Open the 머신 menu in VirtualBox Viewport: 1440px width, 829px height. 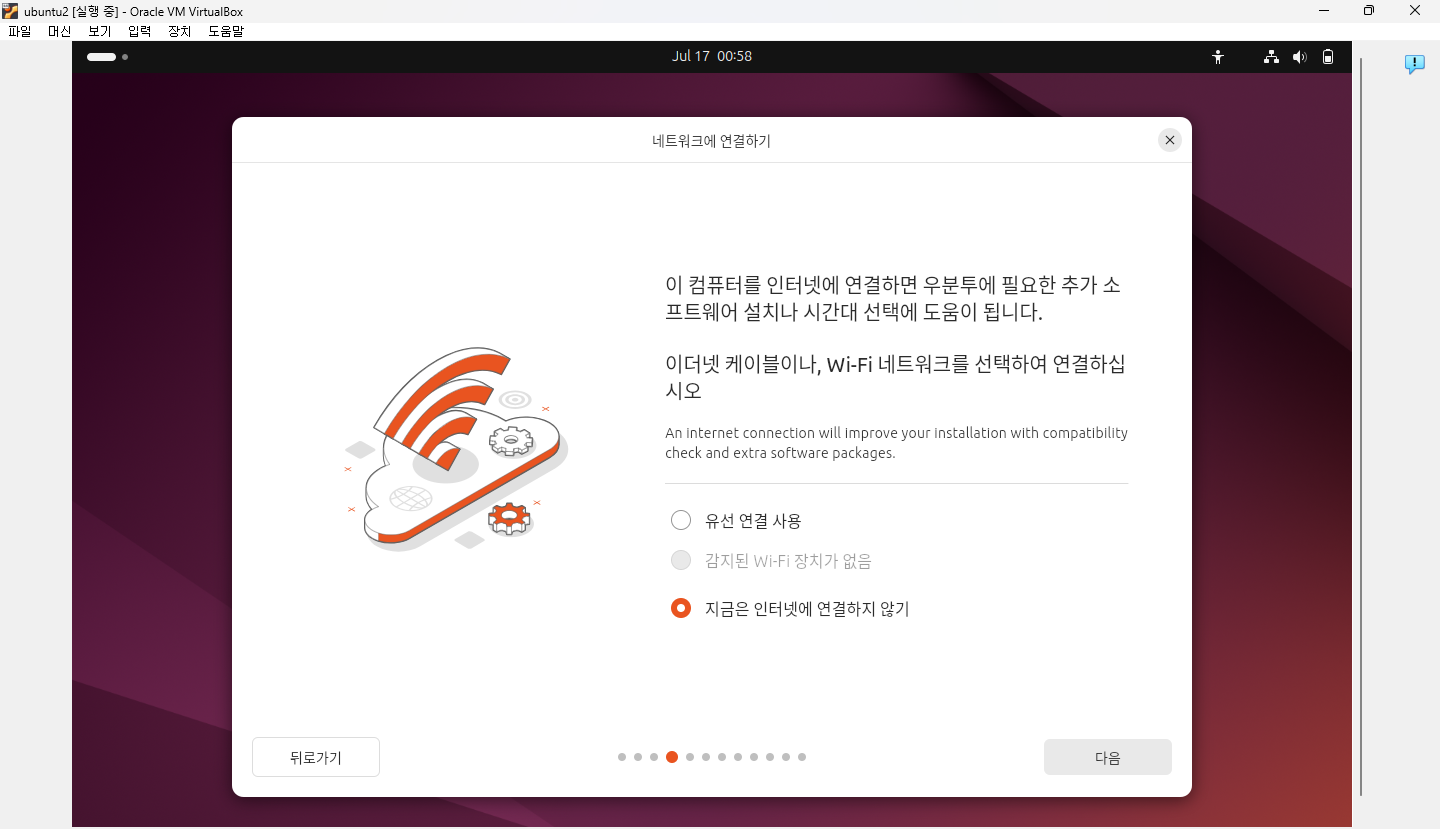point(60,31)
